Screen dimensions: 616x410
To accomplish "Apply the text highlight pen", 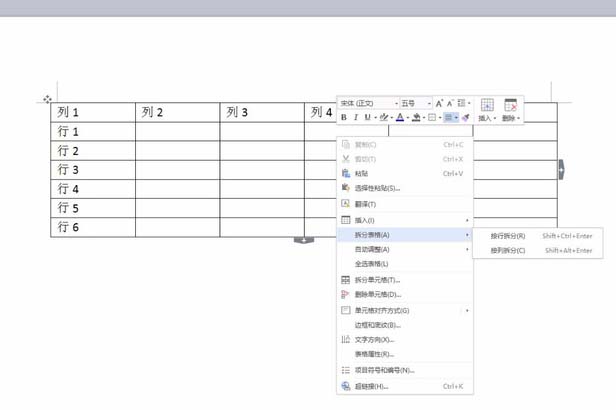I will click(x=384, y=117).
